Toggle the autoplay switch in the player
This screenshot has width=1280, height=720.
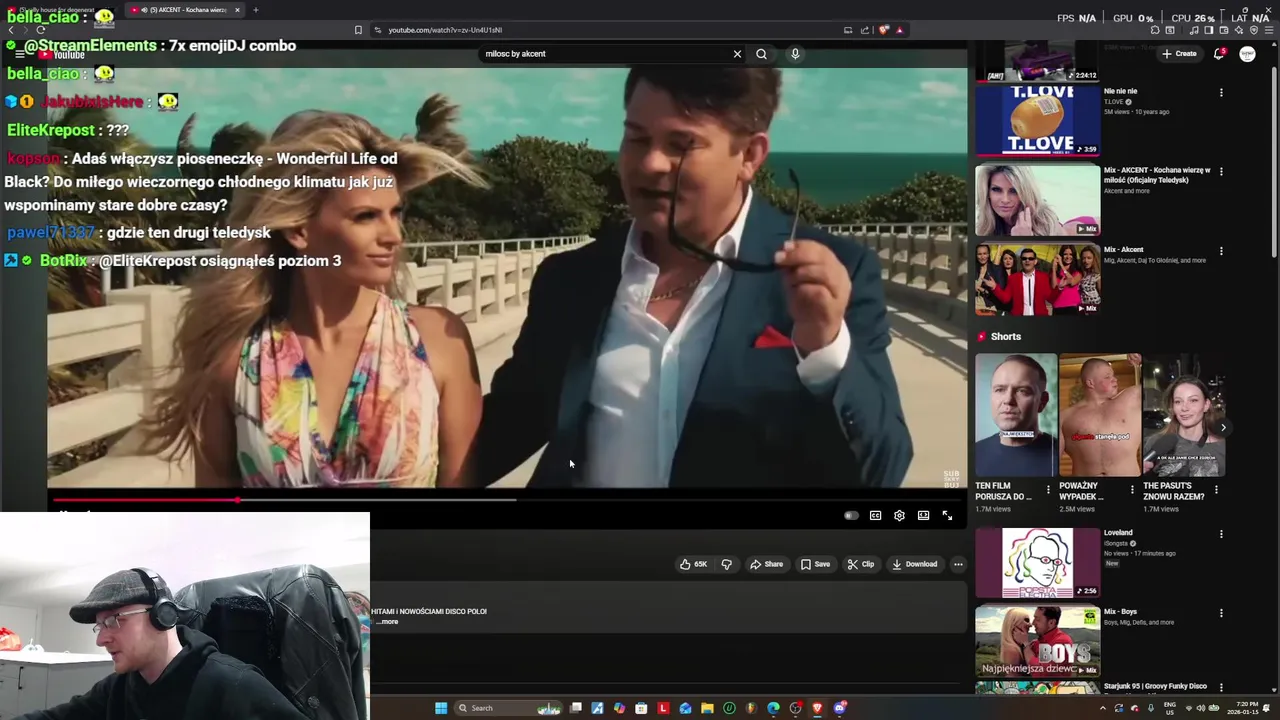click(851, 516)
